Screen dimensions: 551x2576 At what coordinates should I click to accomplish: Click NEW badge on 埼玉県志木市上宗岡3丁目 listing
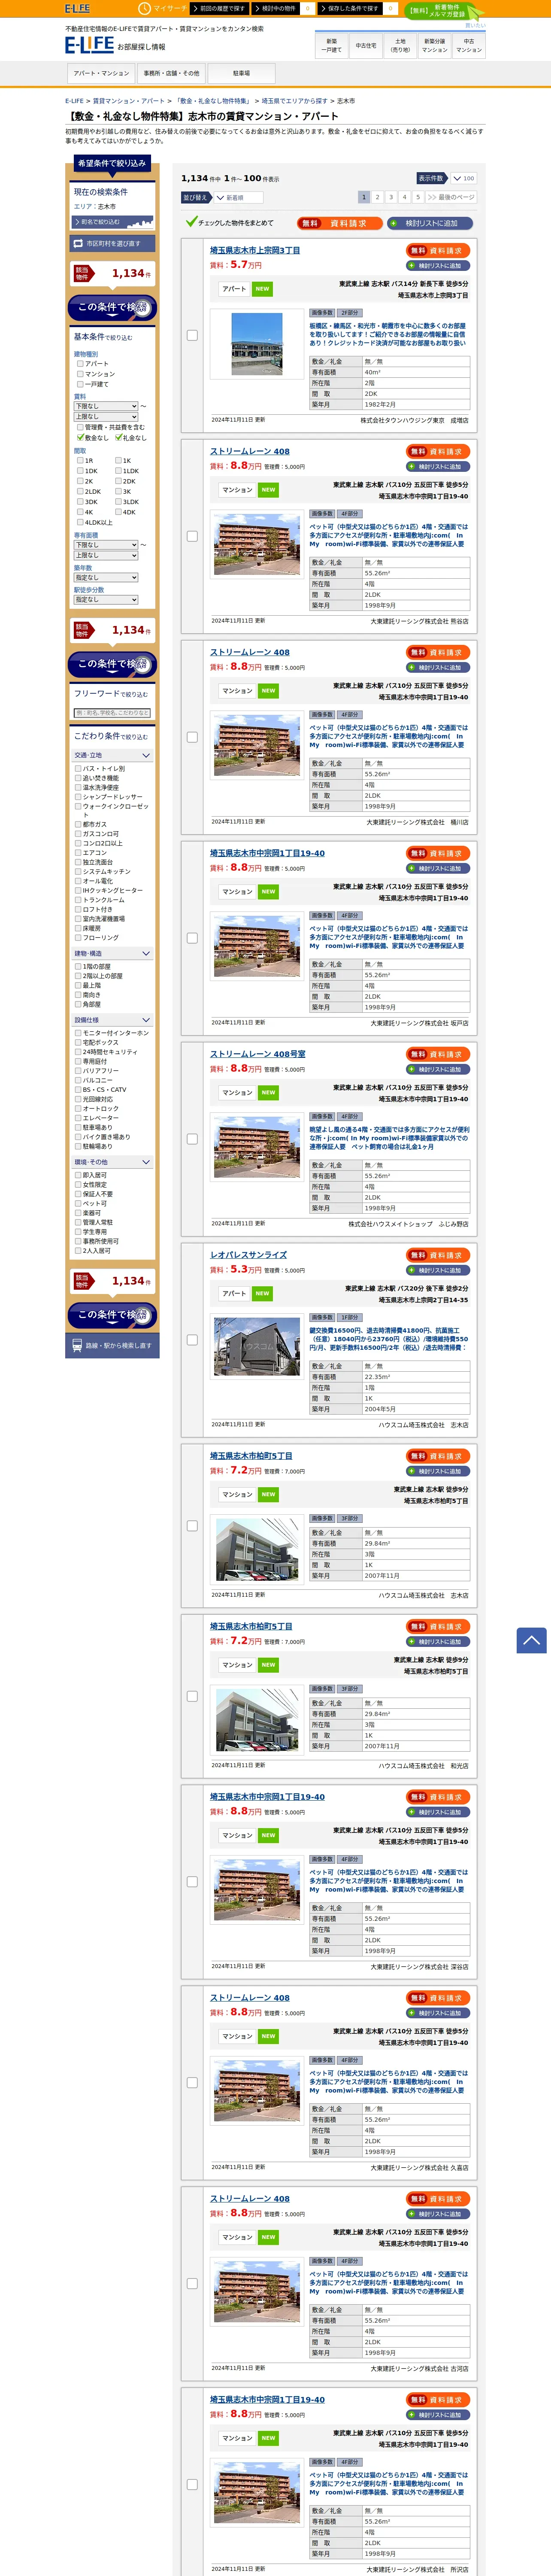click(x=262, y=289)
